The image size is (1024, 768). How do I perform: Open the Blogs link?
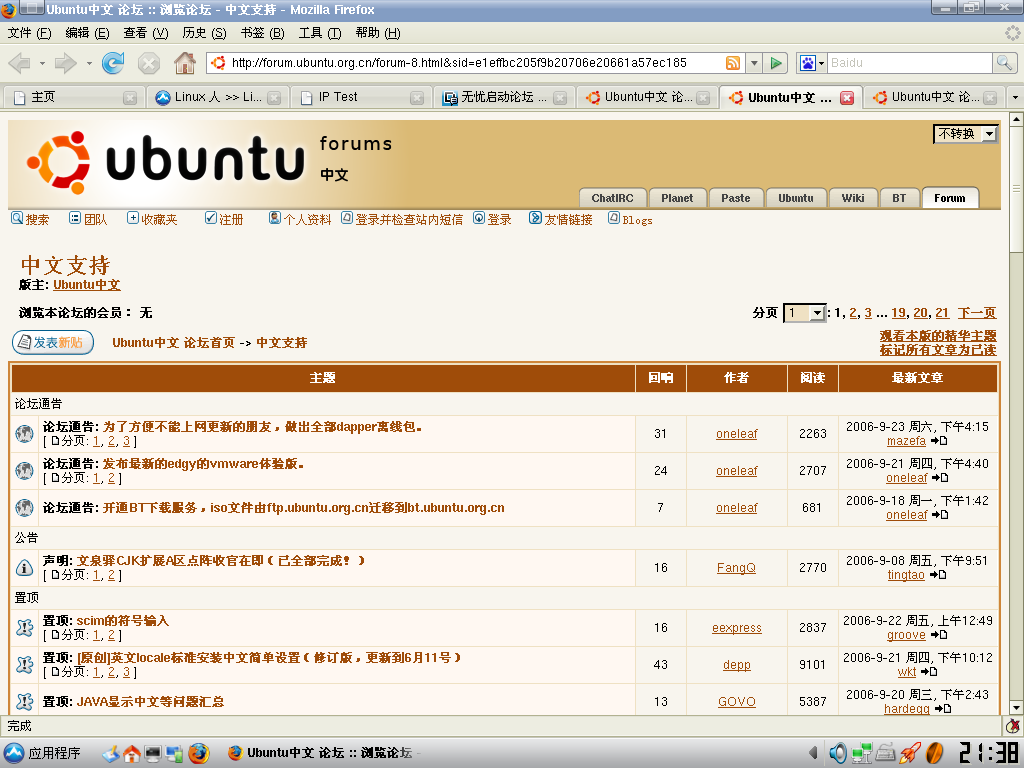tap(630, 219)
